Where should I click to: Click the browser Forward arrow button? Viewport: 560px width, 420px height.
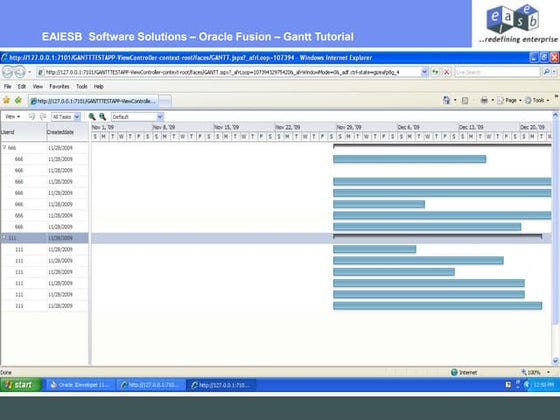(x=20, y=72)
